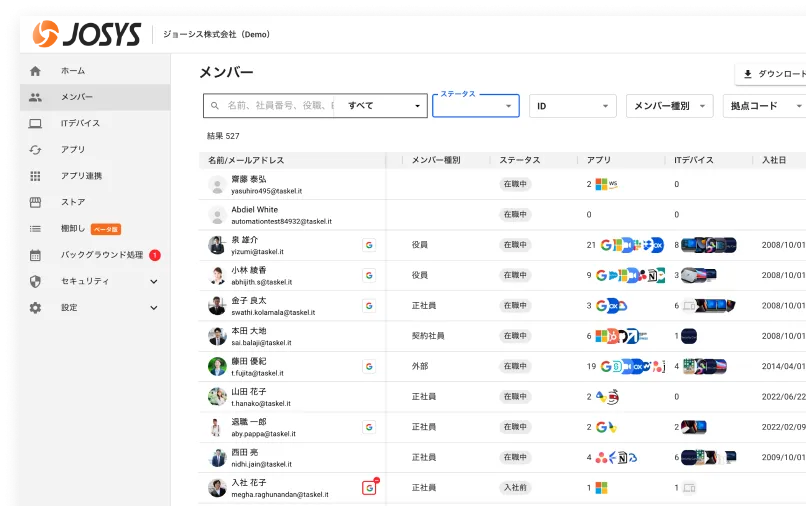Image resolution: width=806 pixels, height=506 pixels.
Task: Click ジョーシス株式会社（Demo） company name
Action: 216,34
